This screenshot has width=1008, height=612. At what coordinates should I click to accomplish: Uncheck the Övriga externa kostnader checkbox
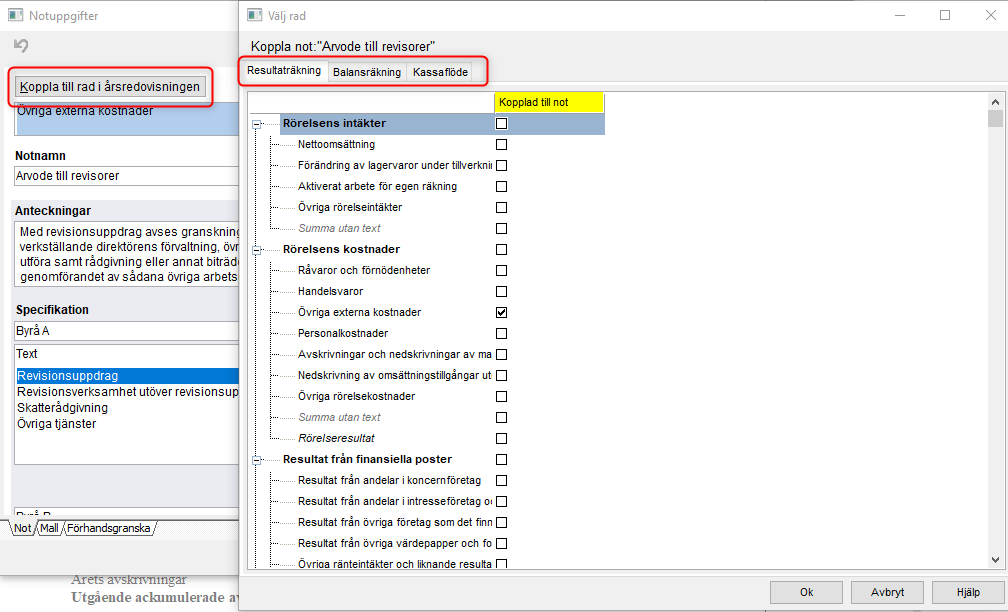[501, 312]
